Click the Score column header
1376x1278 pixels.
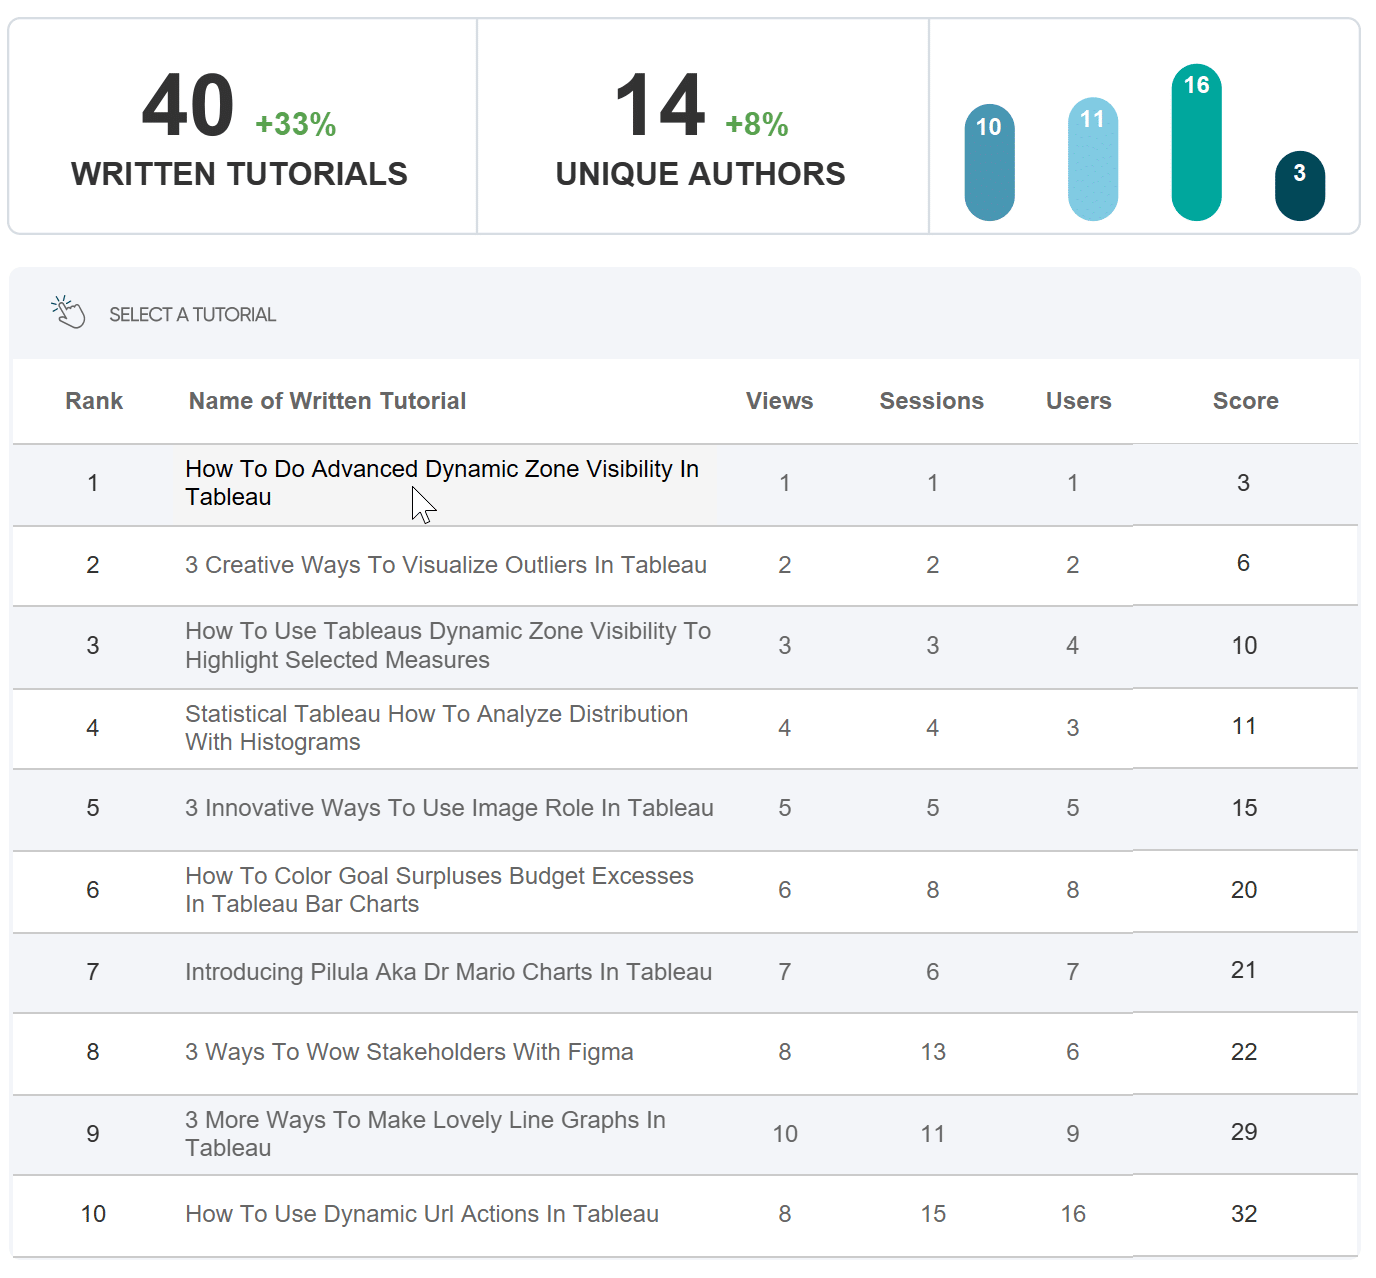pos(1246,401)
